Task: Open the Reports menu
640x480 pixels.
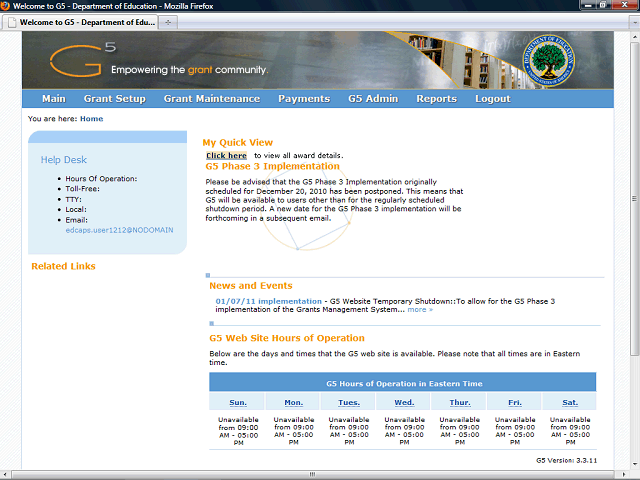Action: click(436, 99)
